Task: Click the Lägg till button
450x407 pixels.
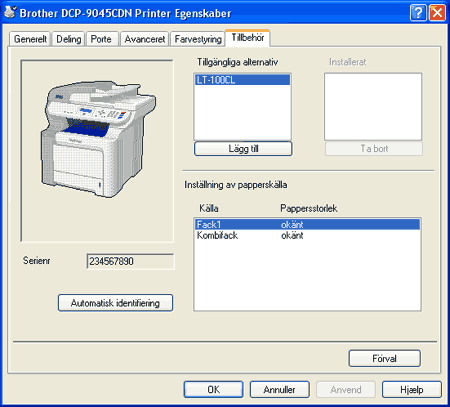Action: 243,149
